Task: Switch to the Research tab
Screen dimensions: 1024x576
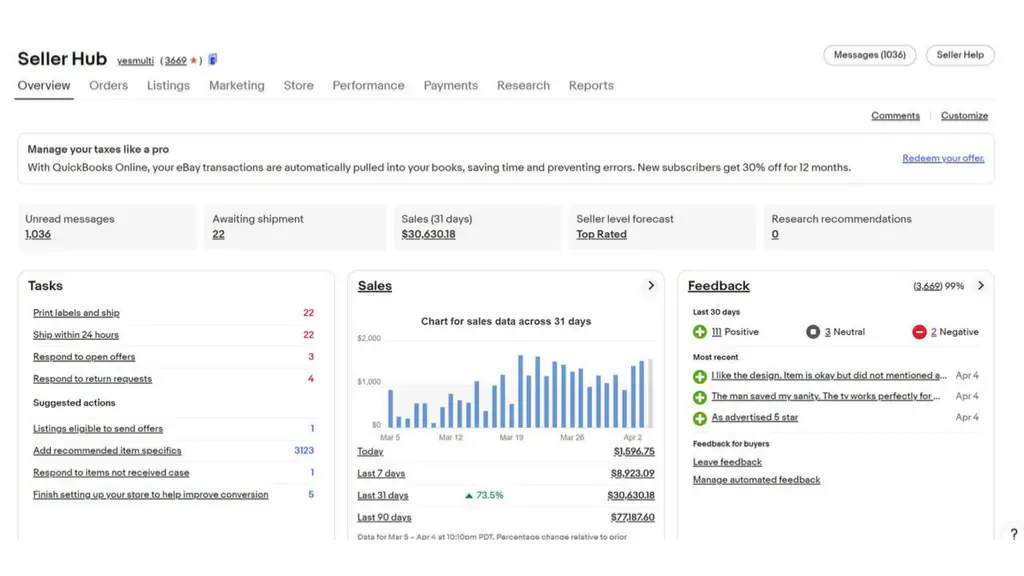Action: 523,86
